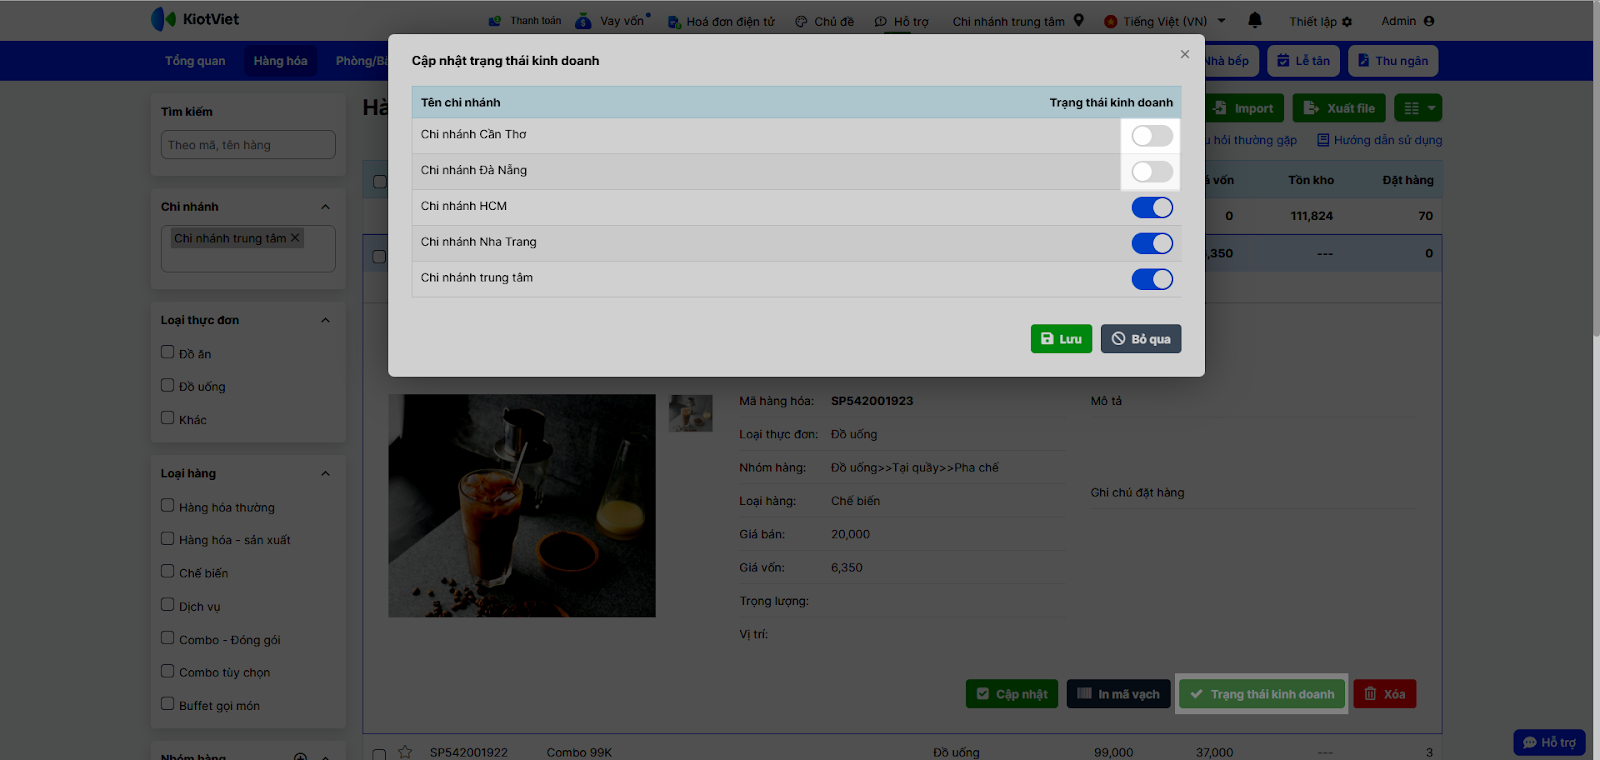Collapse the Loại thực đơn section
Viewport: 1600px width, 760px height.
point(325,320)
